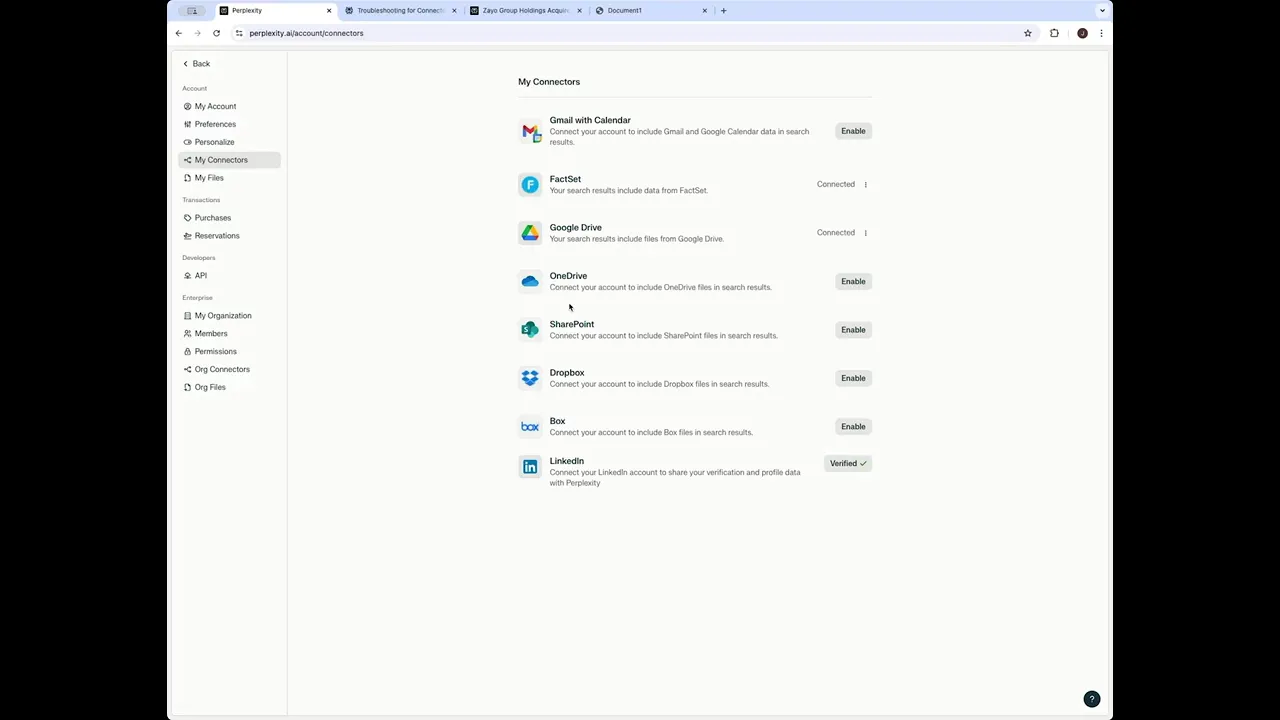Open Purchases in sidebar
This screenshot has height=720, width=1280.
click(229, 218)
